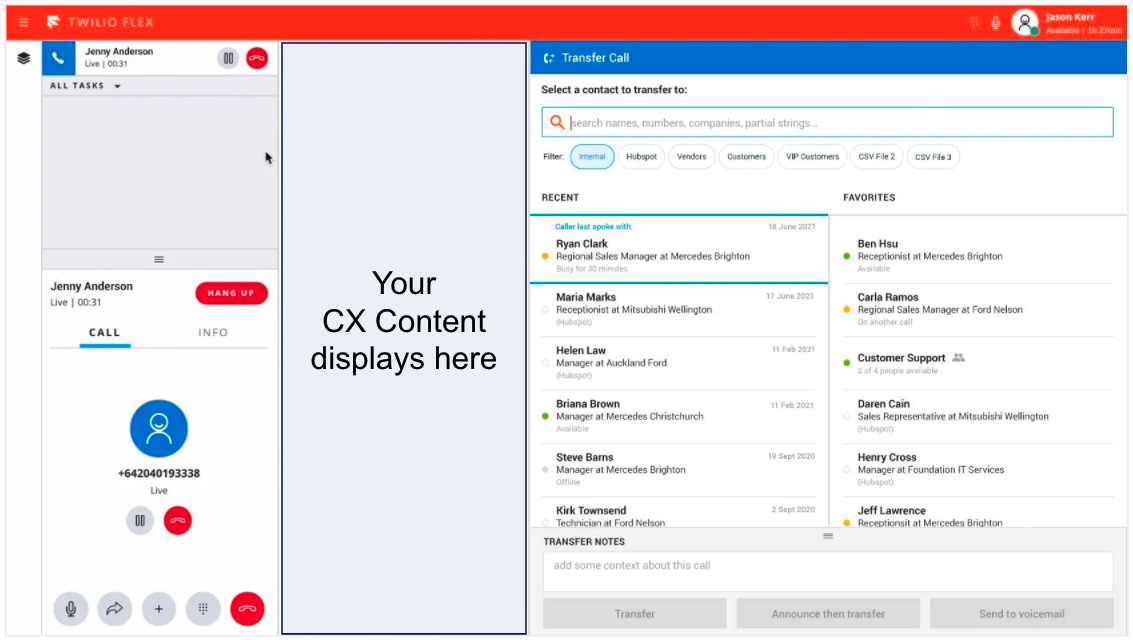Toggle the Internal filter chip
The width and height of the screenshot is (1133, 640).
tap(592, 157)
